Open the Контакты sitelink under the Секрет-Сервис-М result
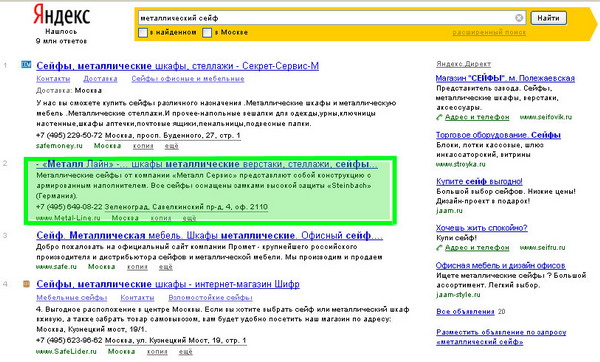600x362 pixels. (53, 79)
